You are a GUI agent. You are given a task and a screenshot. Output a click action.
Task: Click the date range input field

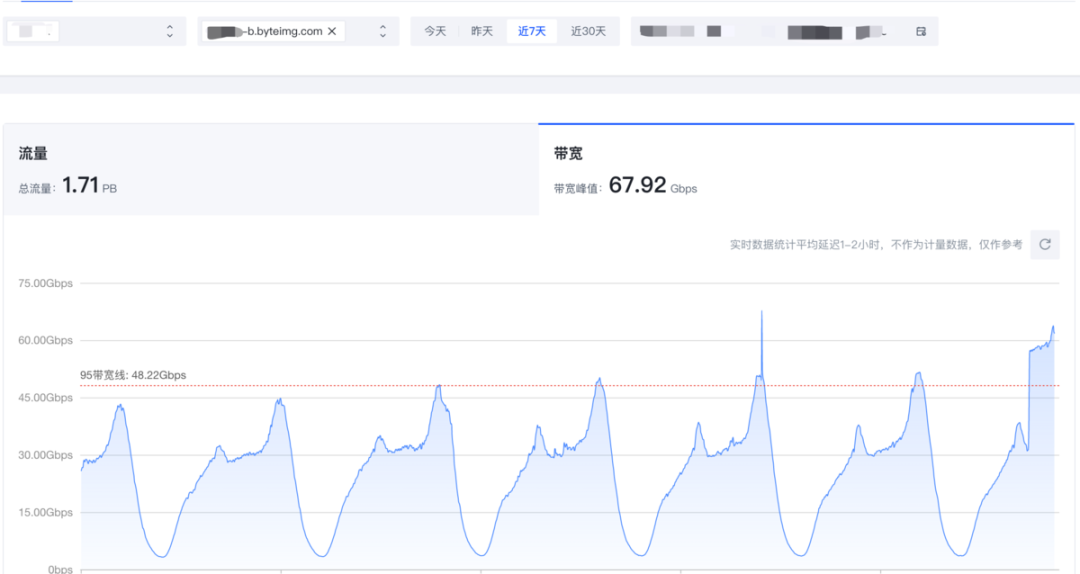click(x=785, y=32)
